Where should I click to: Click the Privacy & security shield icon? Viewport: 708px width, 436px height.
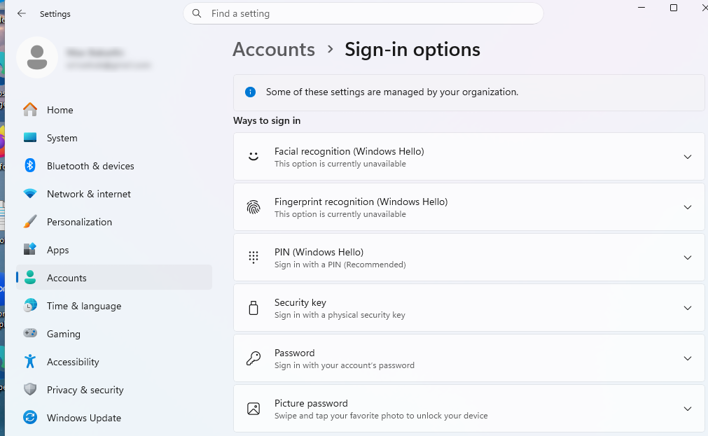(30, 390)
